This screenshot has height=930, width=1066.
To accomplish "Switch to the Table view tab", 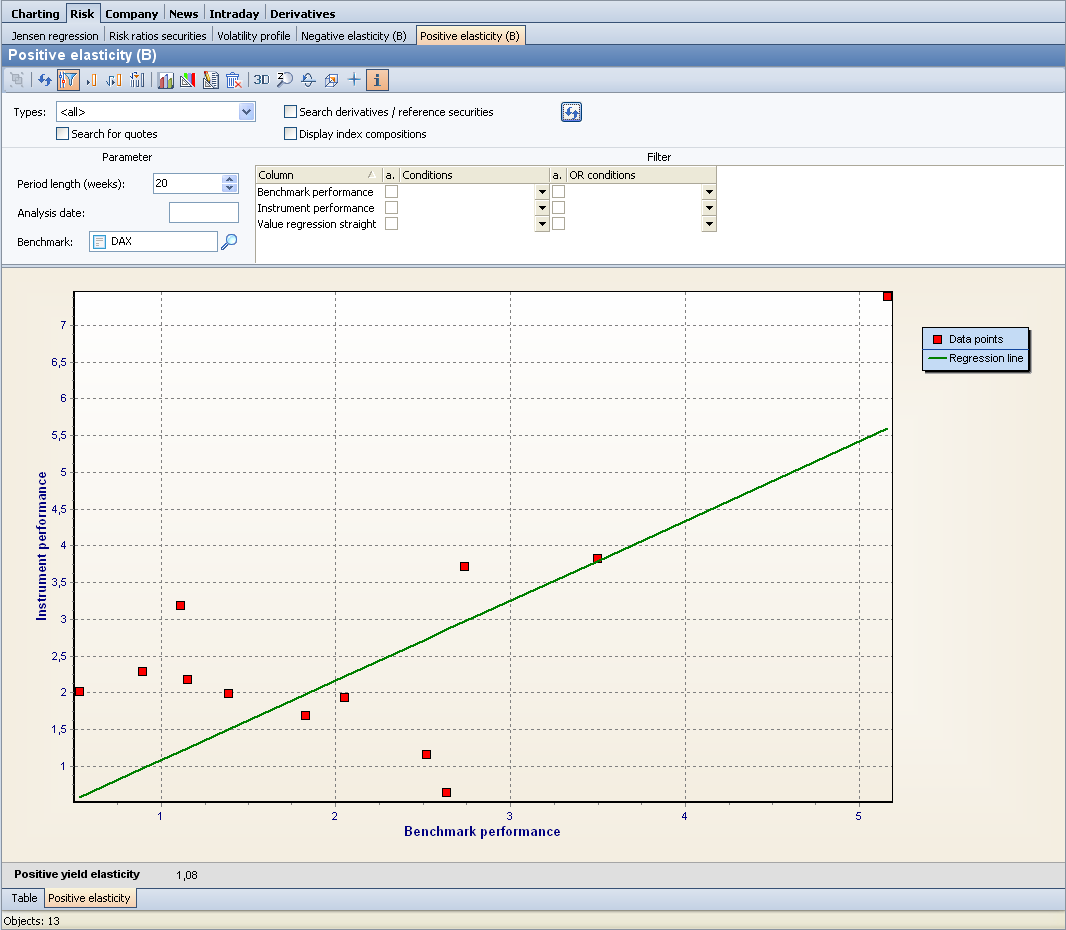I will 24,898.
